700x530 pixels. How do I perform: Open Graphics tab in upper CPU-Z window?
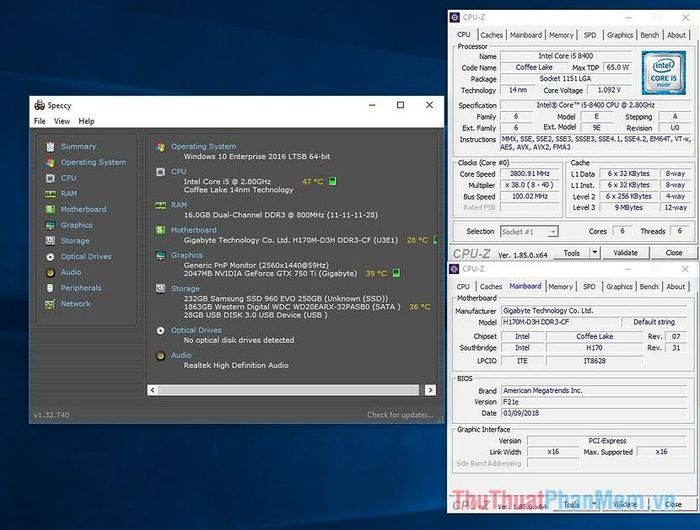(x=620, y=35)
